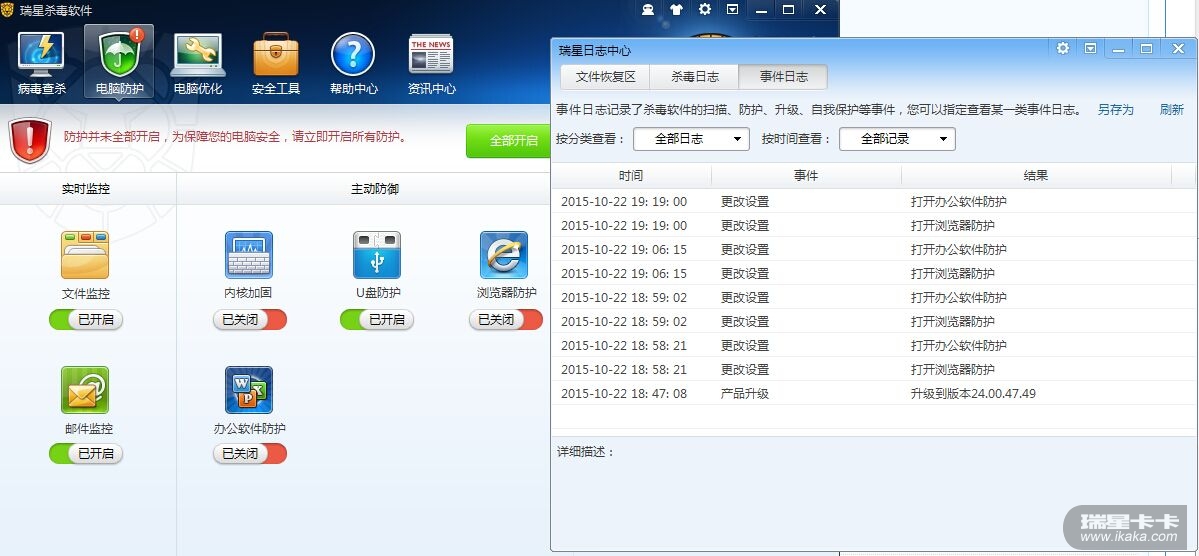Sort the log by 时间 column
1199x556 pixels.
[632, 175]
